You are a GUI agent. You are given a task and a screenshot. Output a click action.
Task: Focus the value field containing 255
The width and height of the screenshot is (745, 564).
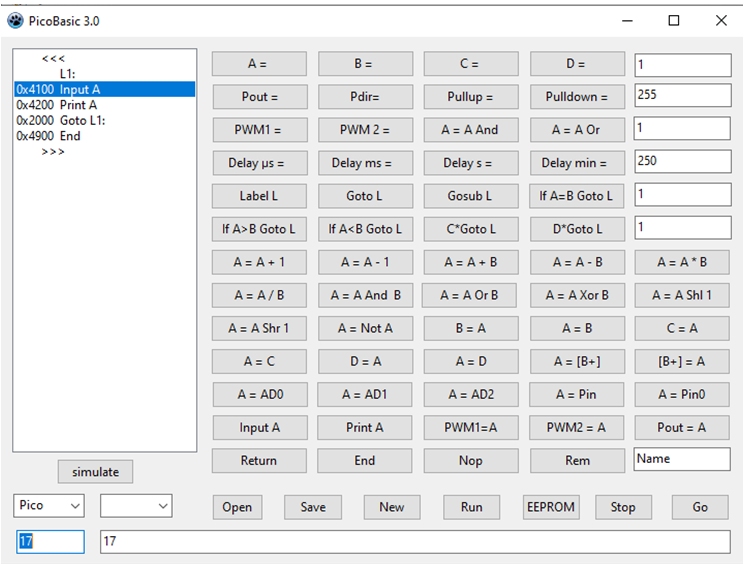[x=682, y=97]
